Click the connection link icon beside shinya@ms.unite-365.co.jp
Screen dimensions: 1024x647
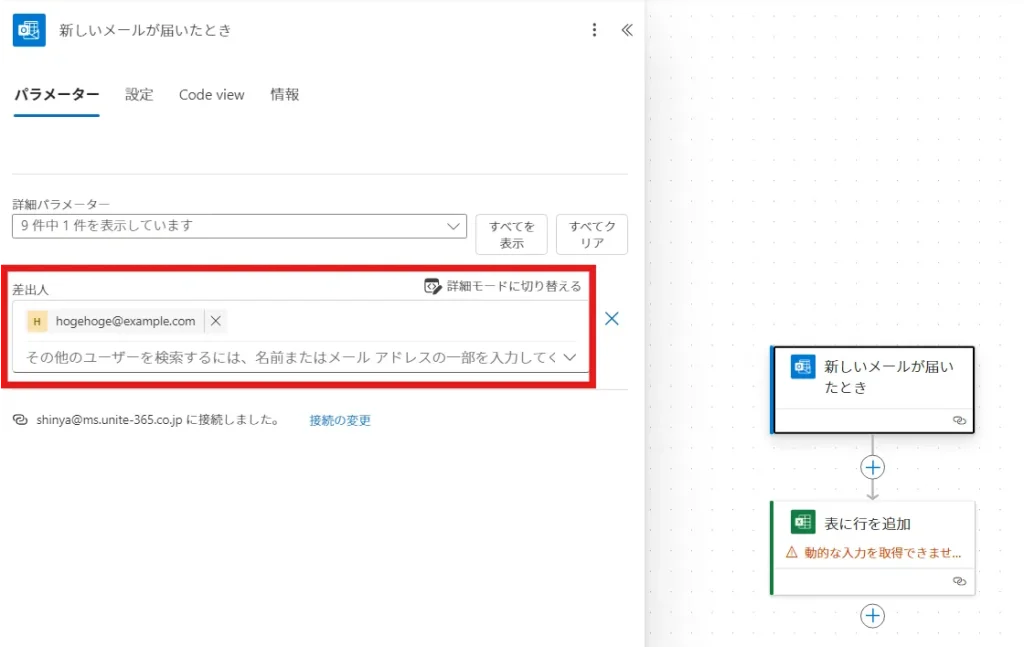point(19,420)
